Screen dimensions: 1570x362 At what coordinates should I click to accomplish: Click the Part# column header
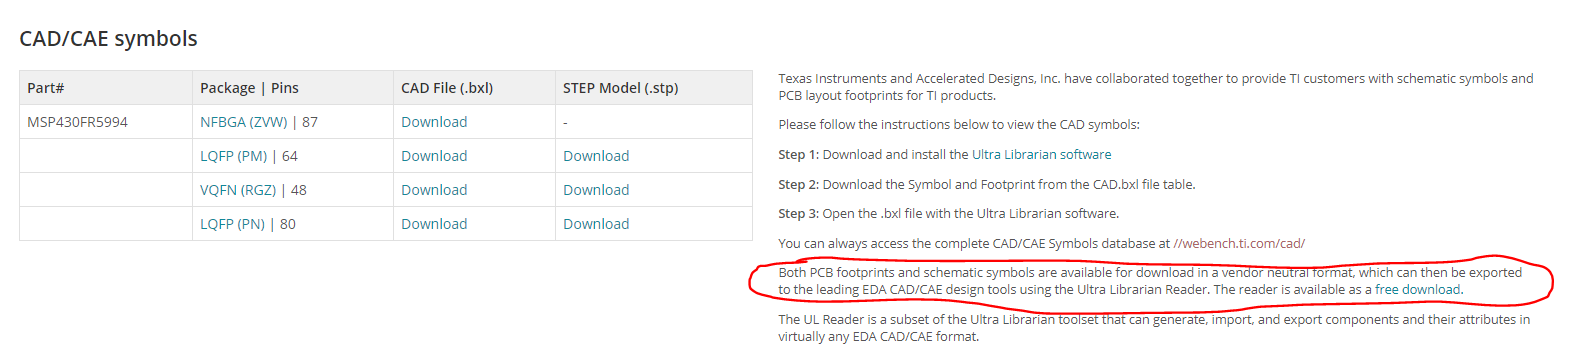[46, 88]
